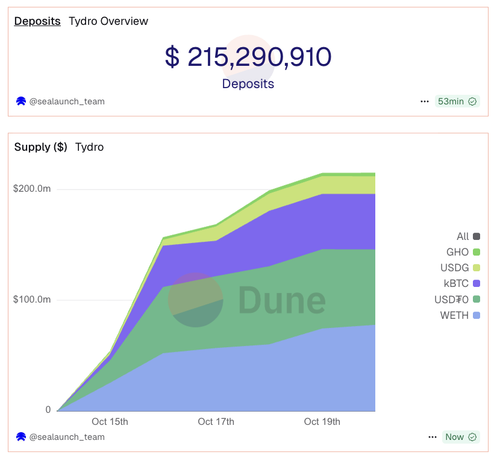Click the sealaunch_team avatar icon in Deposits card
The width and height of the screenshot is (500, 463).
point(21,101)
